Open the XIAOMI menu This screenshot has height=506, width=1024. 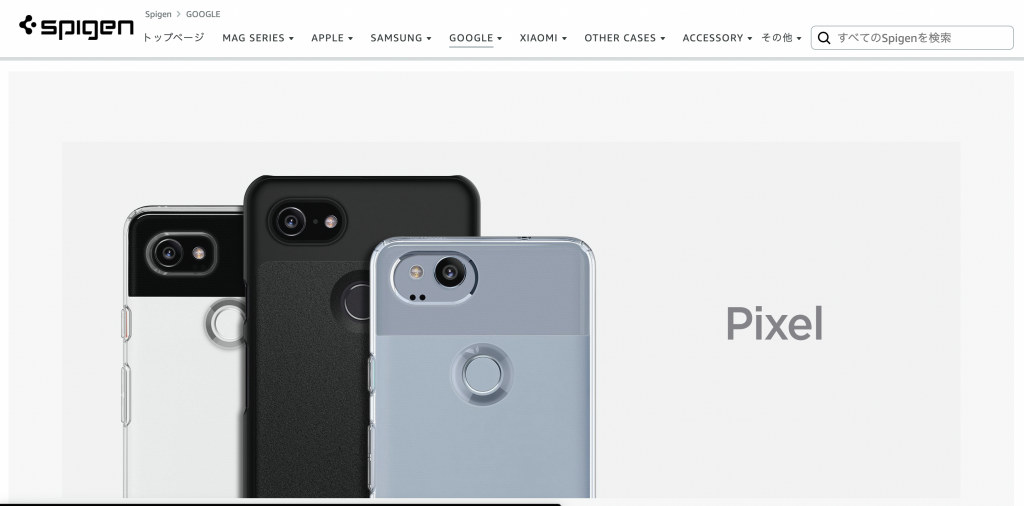(x=543, y=38)
